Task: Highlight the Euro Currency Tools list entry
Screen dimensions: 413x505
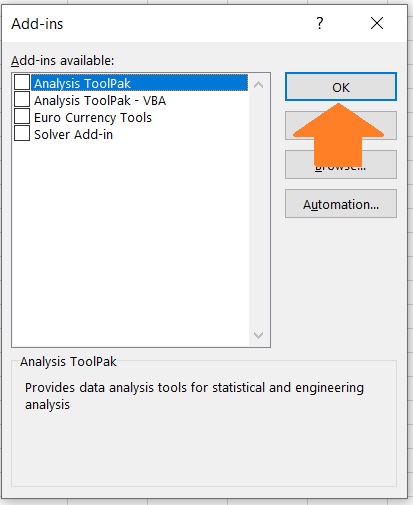Action: (x=93, y=117)
